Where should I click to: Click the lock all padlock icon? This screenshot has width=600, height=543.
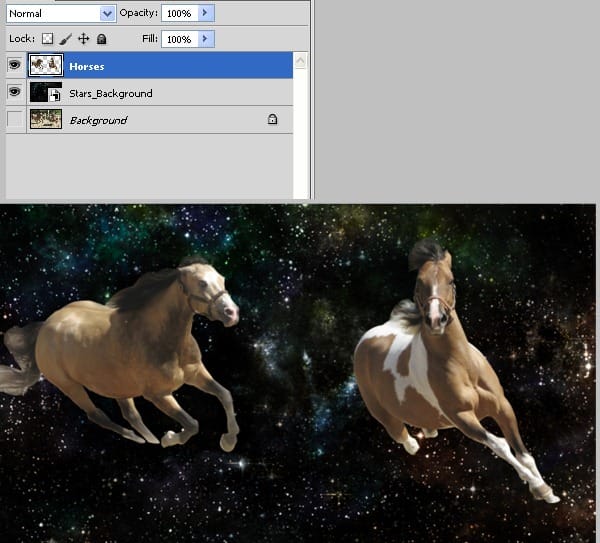point(101,39)
